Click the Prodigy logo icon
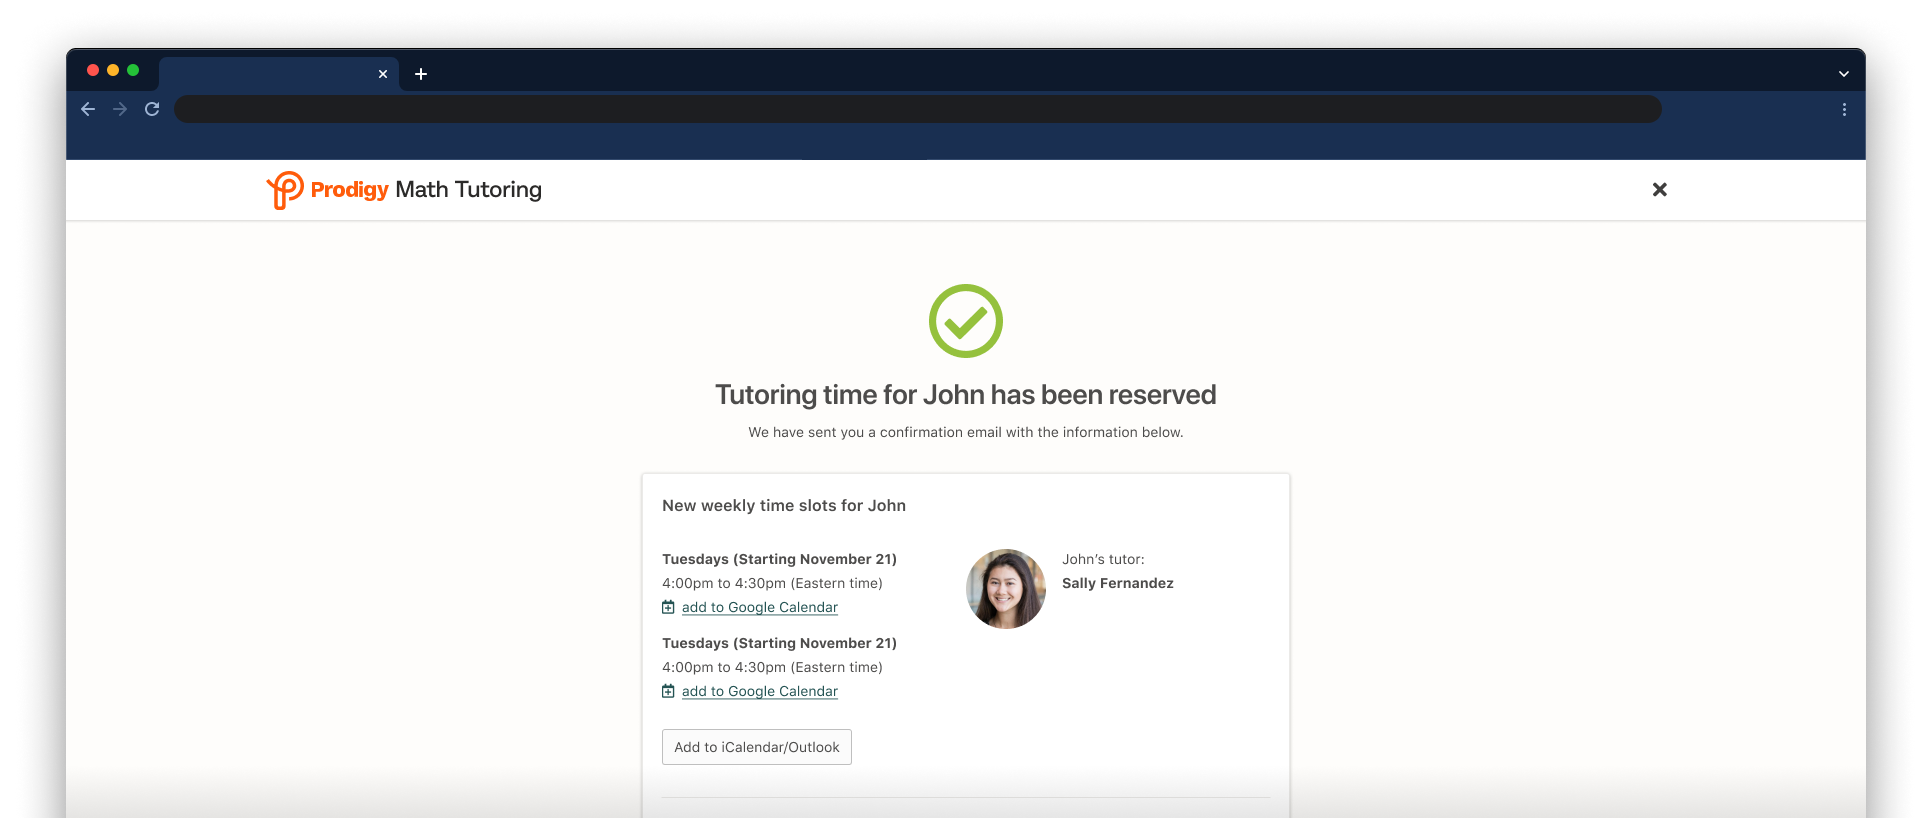The height and width of the screenshot is (818, 1932). (x=285, y=190)
